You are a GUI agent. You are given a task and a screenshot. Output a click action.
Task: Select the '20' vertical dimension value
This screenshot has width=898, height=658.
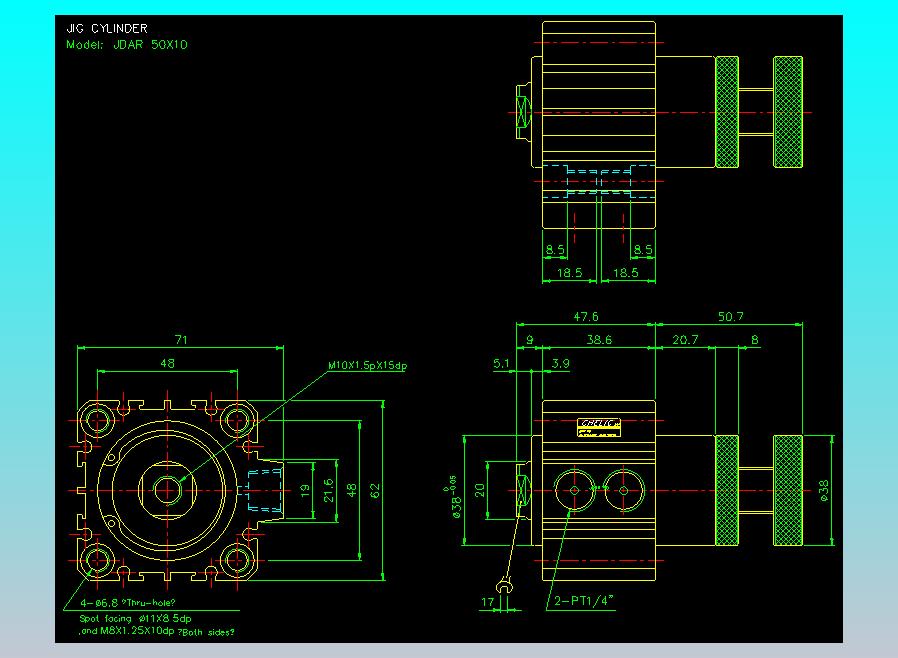point(480,490)
